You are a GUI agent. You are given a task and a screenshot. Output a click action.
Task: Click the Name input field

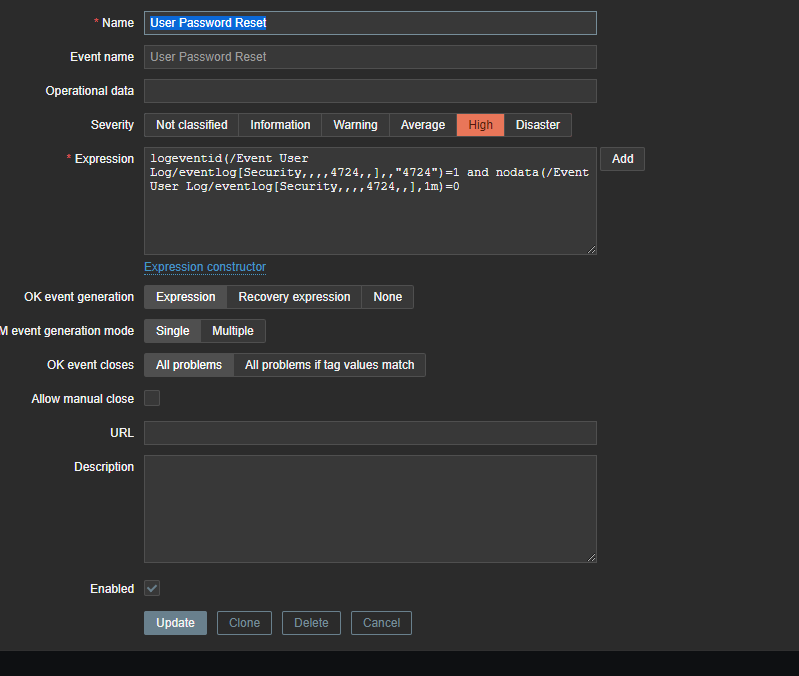coord(370,23)
